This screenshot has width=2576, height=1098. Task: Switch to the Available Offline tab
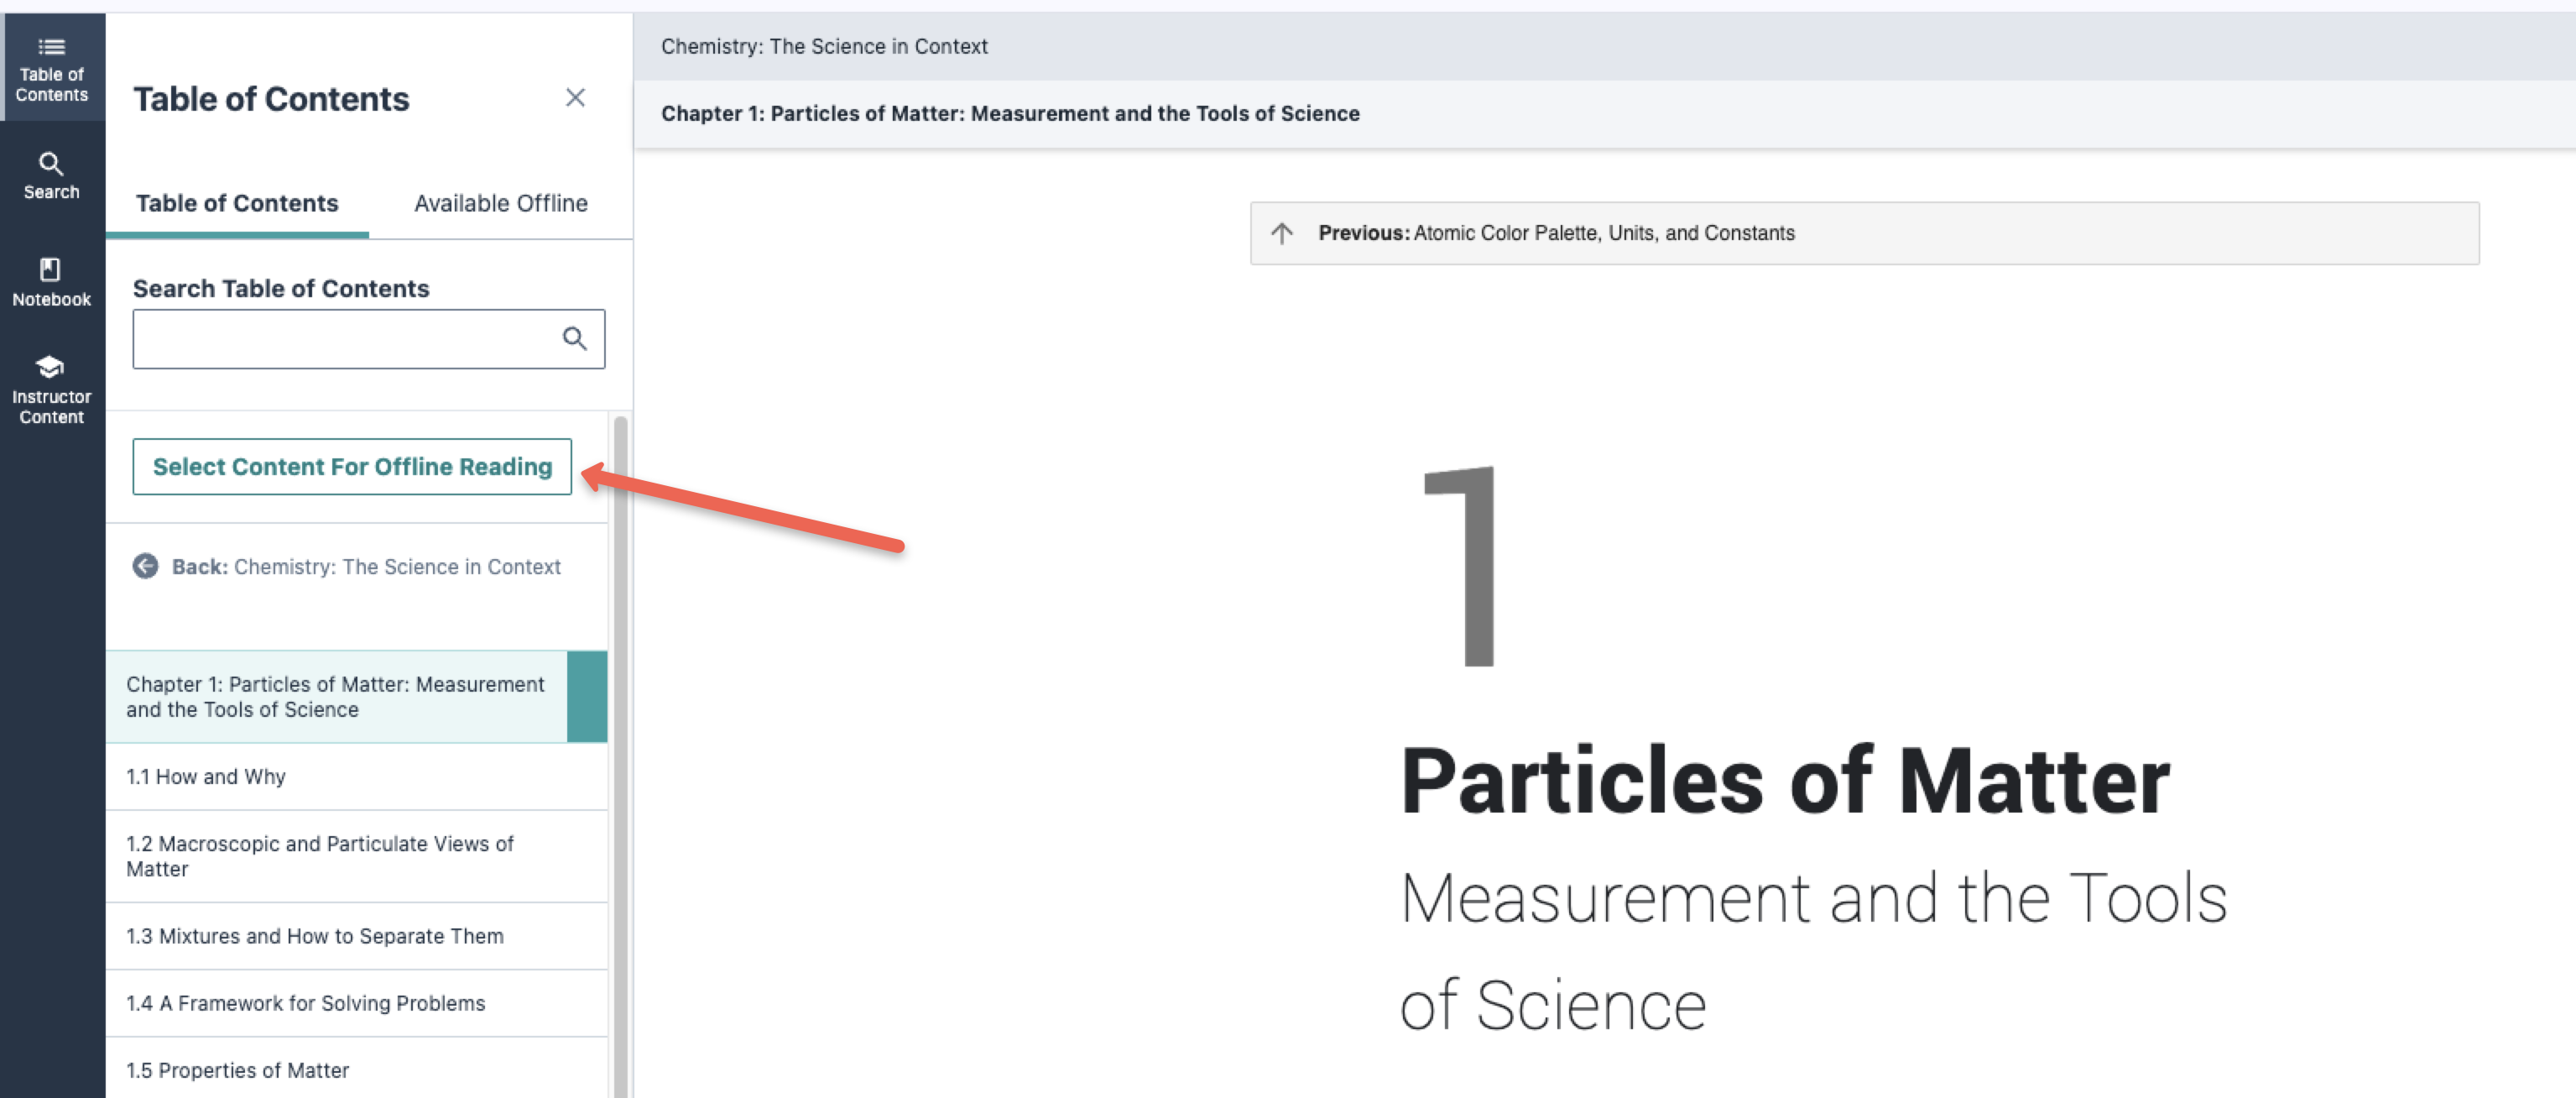click(x=500, y=203)
